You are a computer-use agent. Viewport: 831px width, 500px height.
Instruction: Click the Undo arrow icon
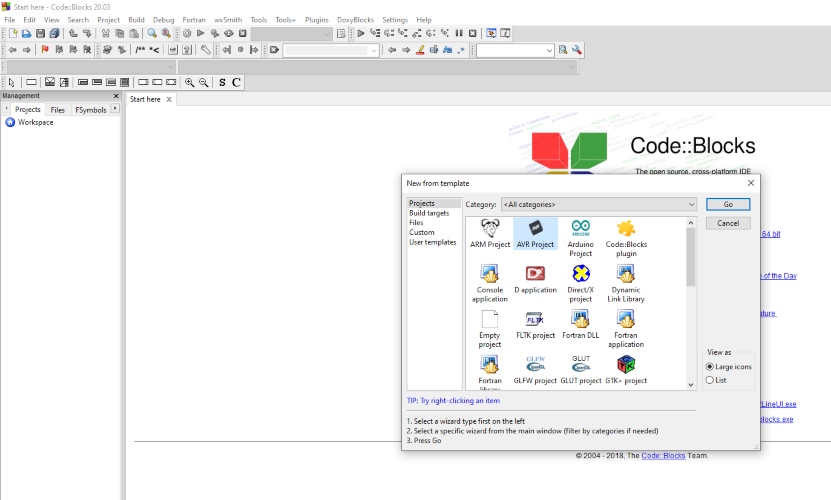click(73, 33)
